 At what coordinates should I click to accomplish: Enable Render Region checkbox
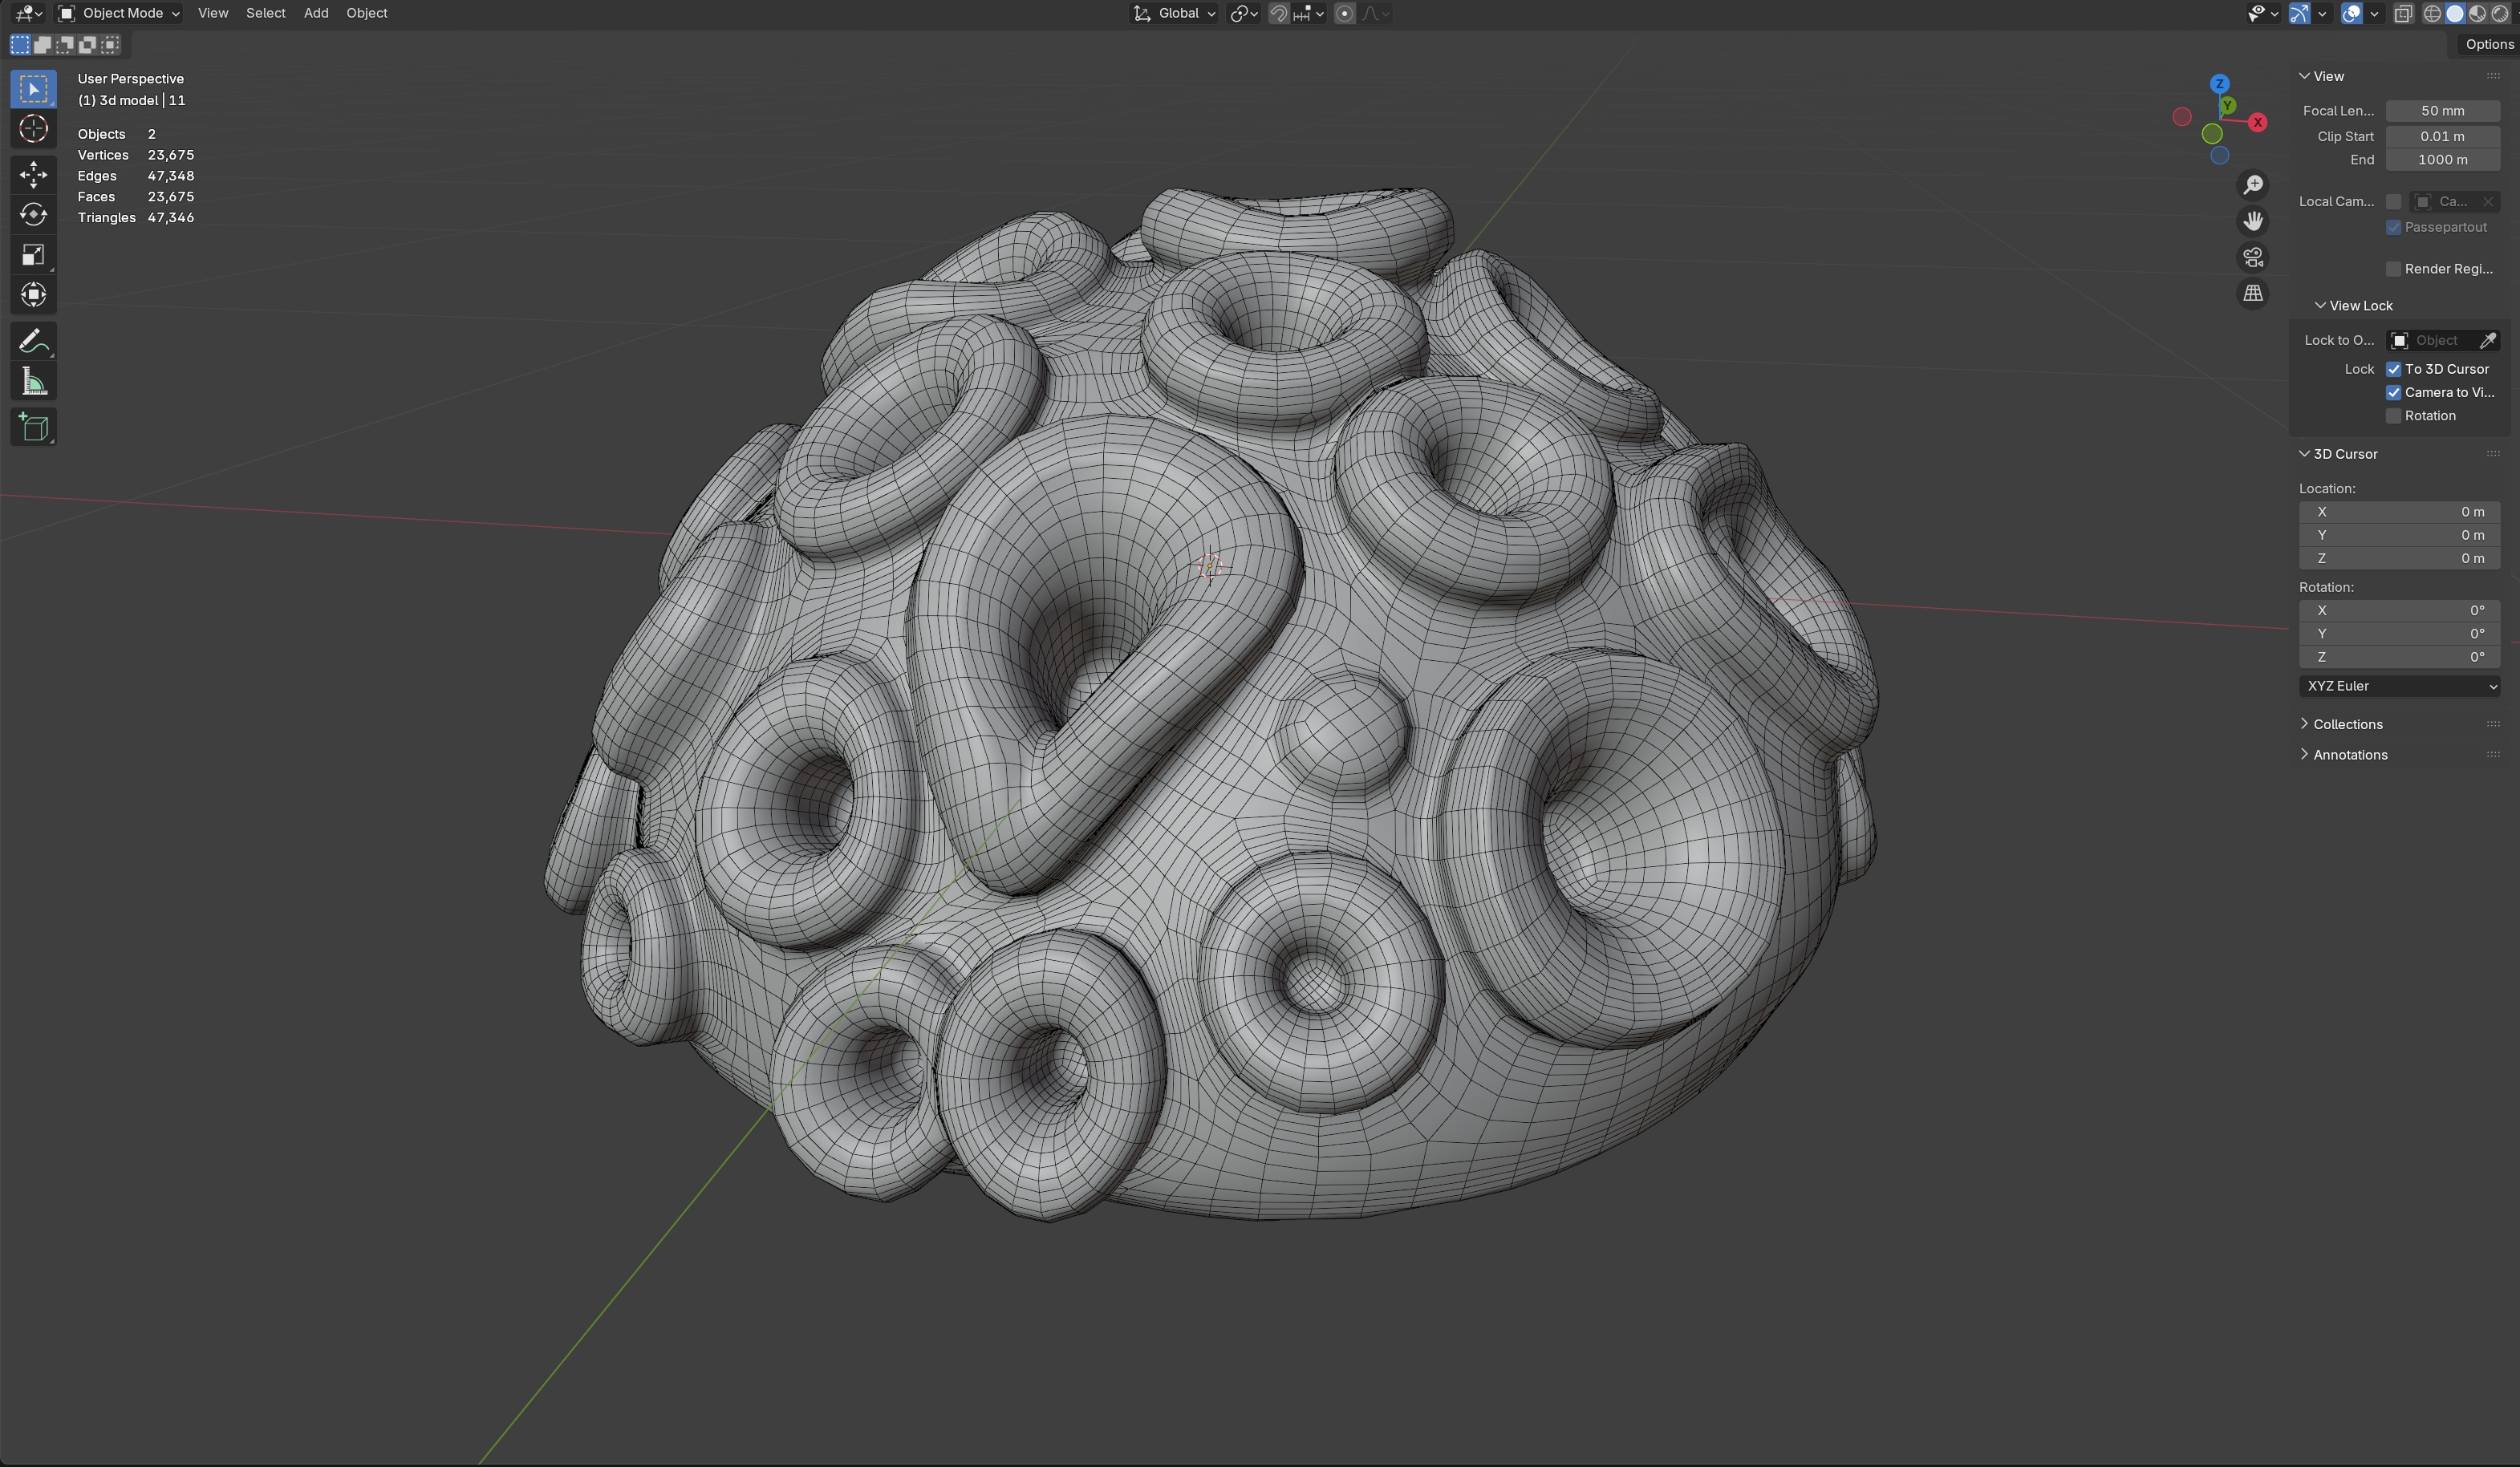point(2394,269)
